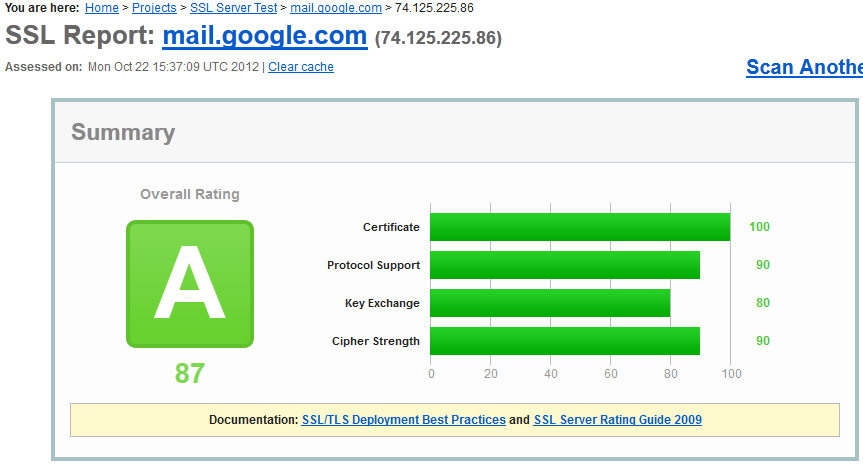863x464 pixels.
Task: Click the Overall Rating label
Action: (189, 194)
